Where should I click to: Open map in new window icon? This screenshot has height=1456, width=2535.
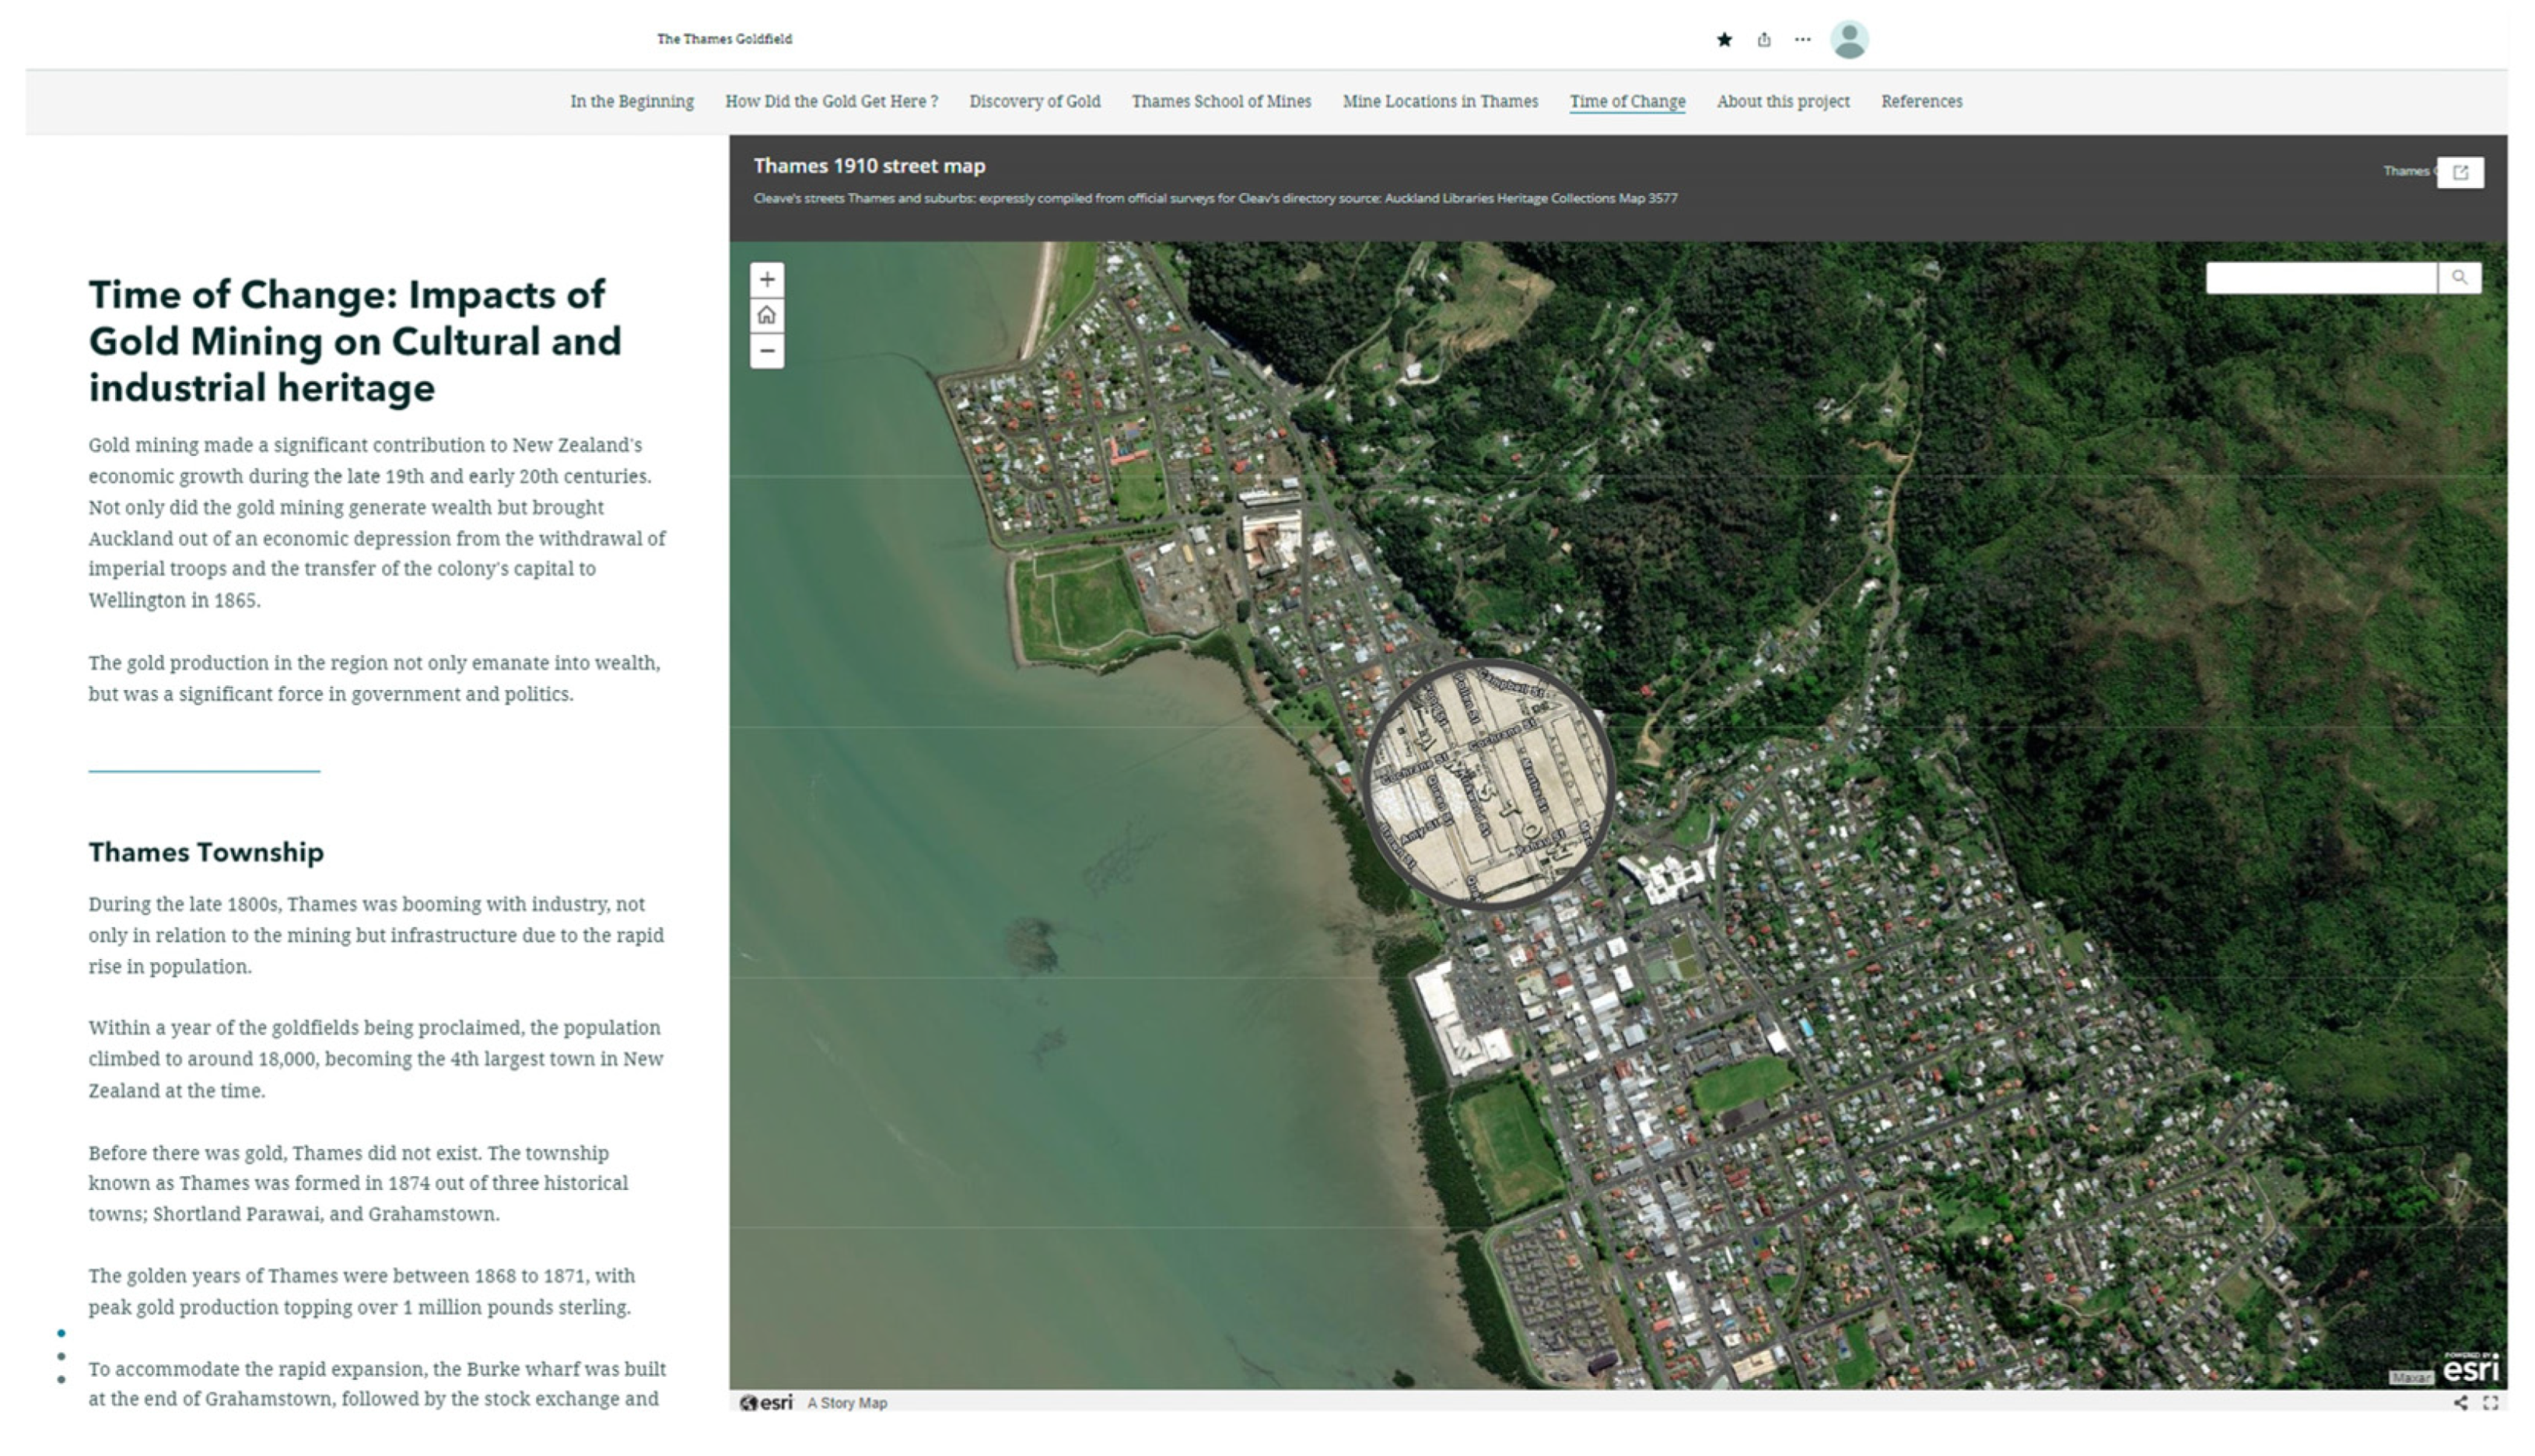point(2460,172)
